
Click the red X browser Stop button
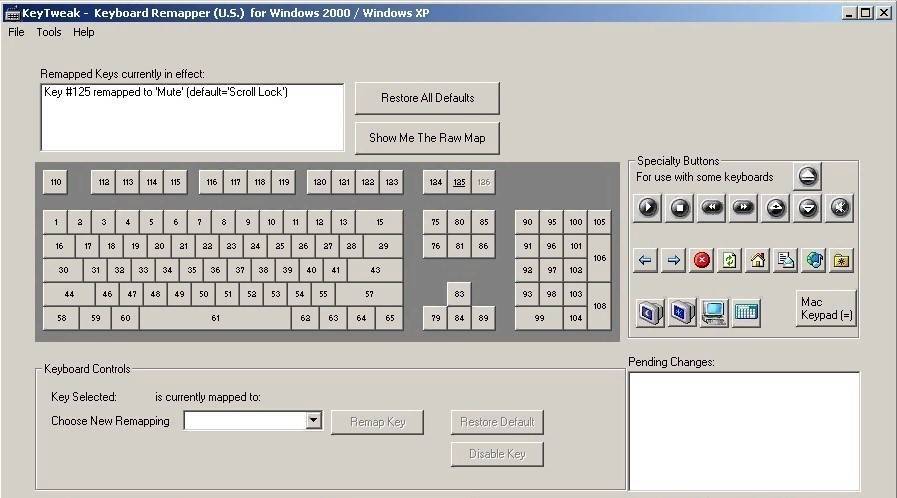701,260
